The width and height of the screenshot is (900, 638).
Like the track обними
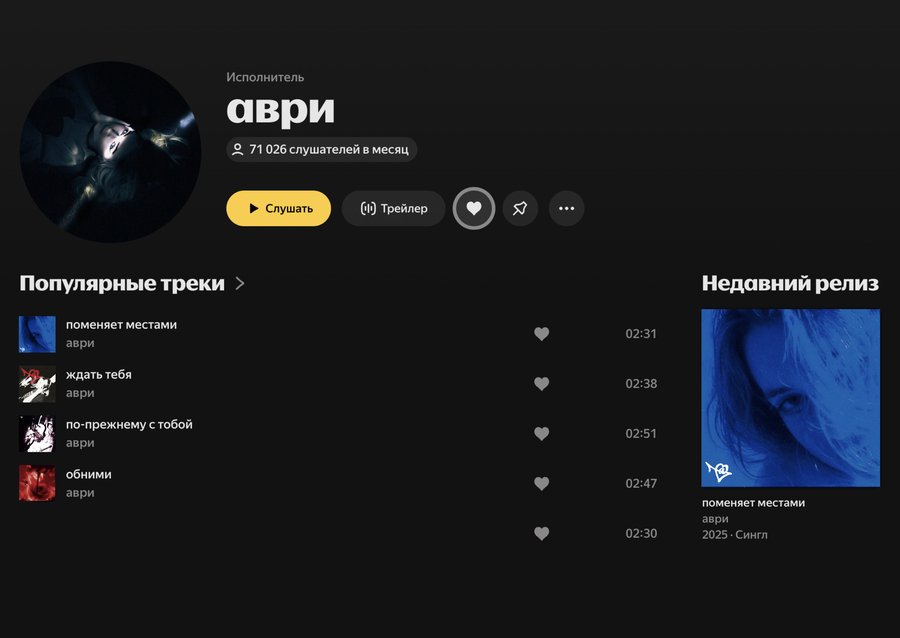(x=541, y=484)
